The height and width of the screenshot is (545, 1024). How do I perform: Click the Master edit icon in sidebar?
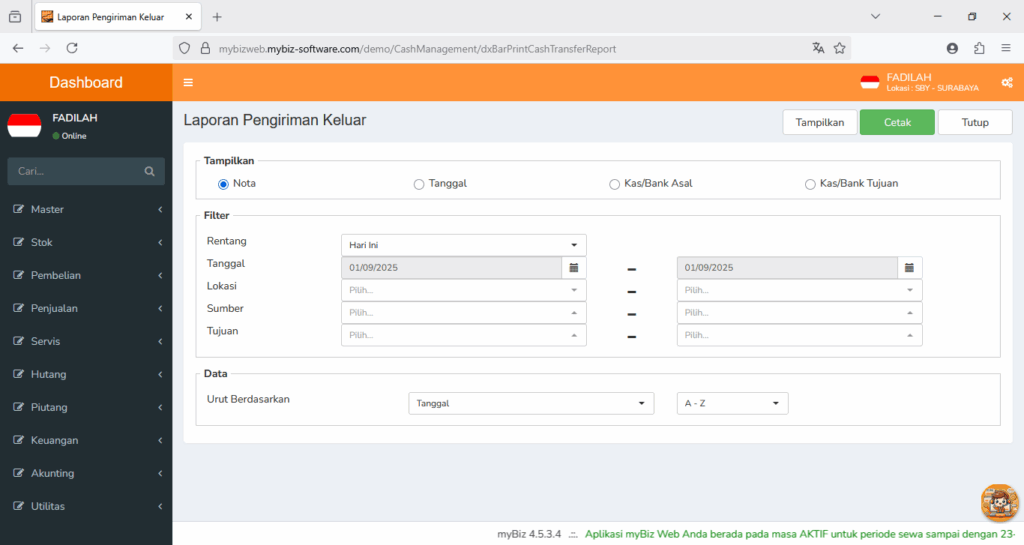[x=18, y=209]
